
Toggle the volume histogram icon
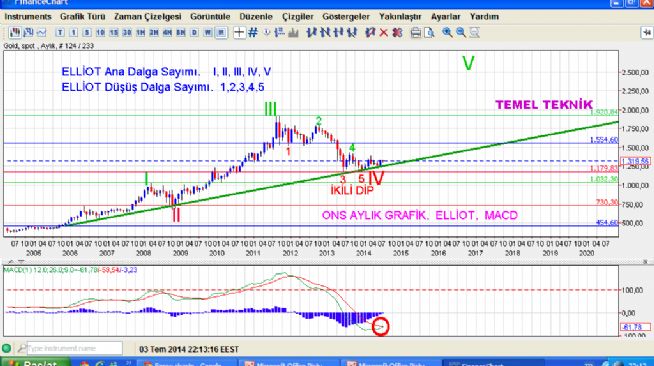coord(293,33)
